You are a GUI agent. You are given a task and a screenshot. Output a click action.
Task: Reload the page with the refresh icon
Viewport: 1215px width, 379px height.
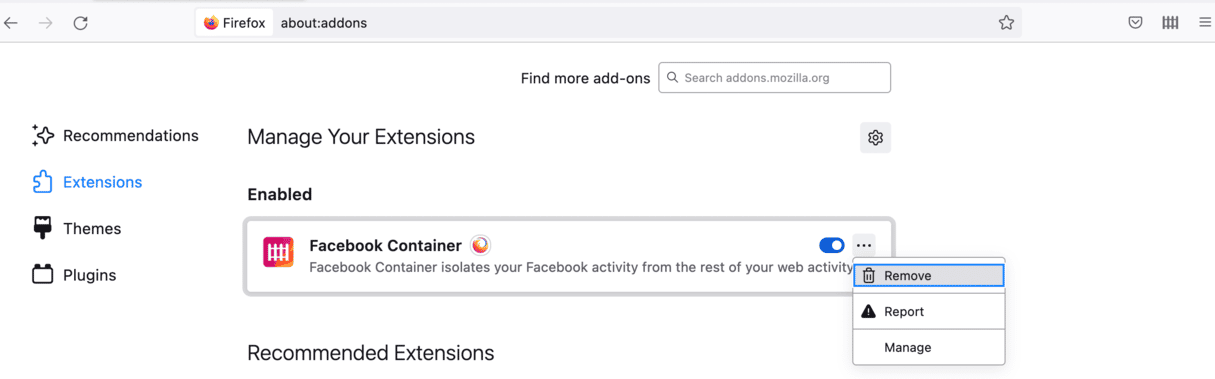[81, 23]
